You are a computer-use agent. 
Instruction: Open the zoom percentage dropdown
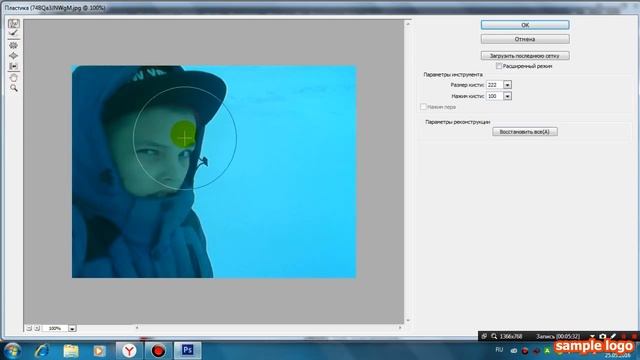pos(72,329)
